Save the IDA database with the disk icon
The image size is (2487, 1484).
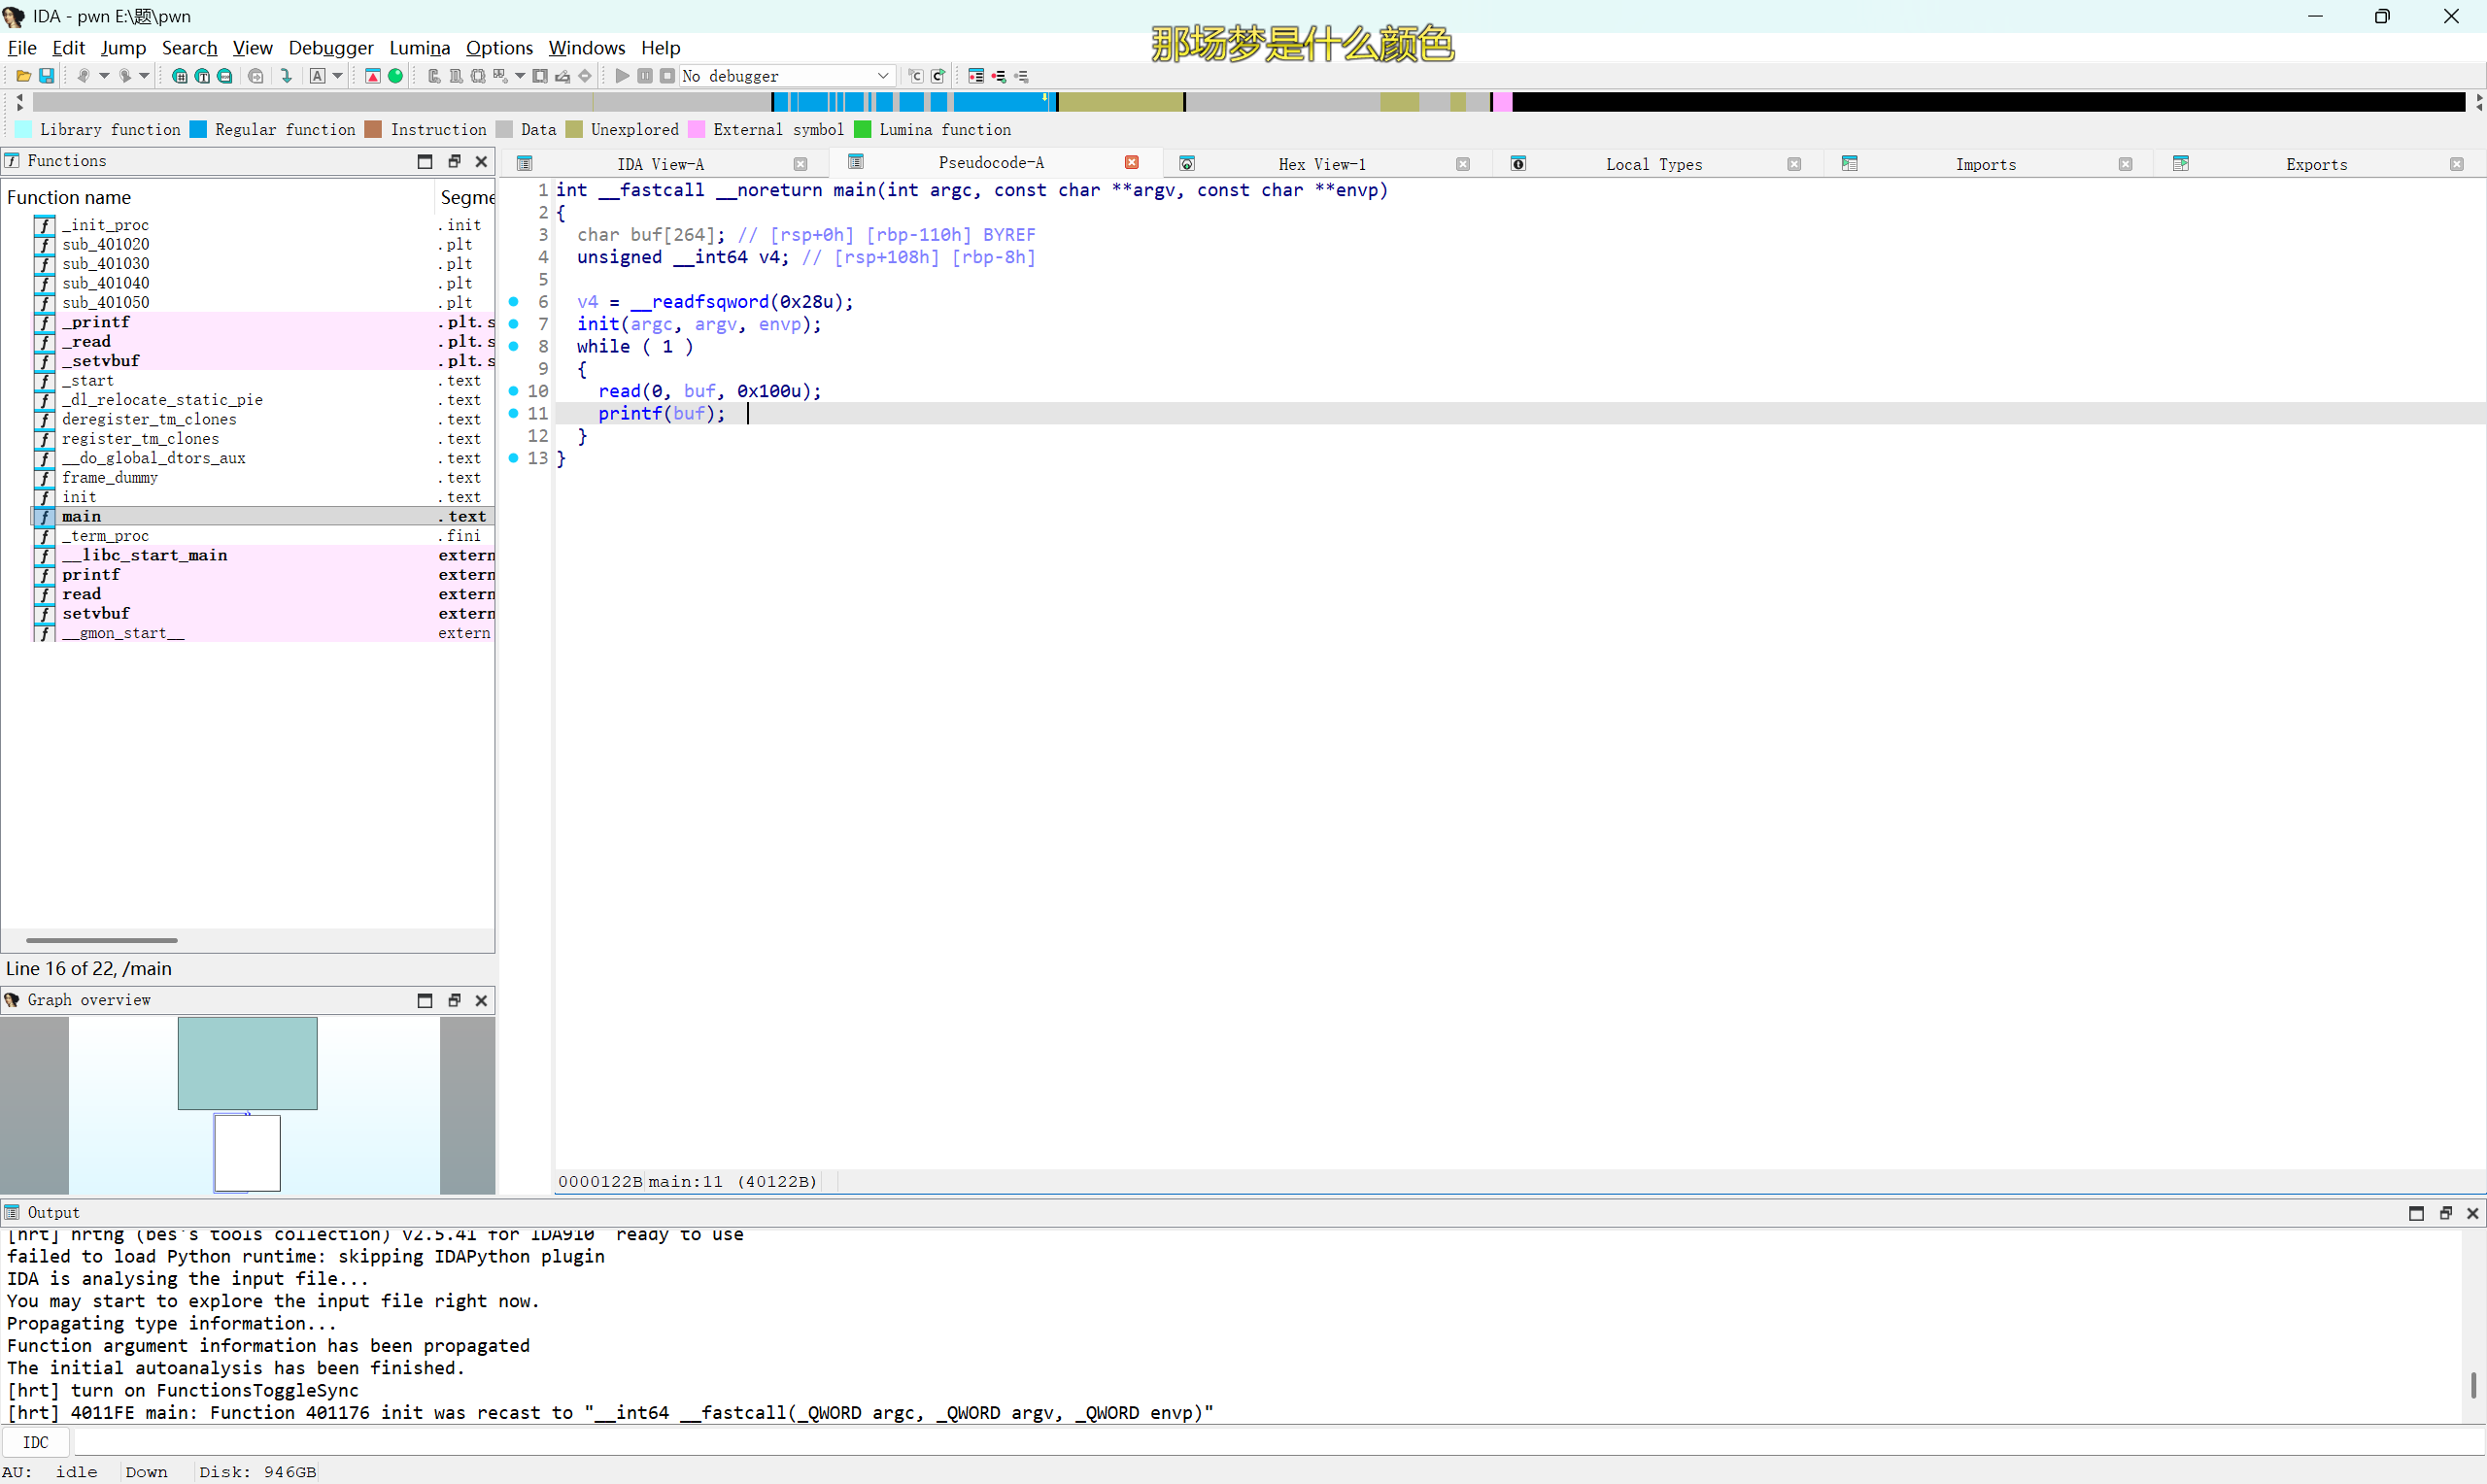(x=47, y=75)
